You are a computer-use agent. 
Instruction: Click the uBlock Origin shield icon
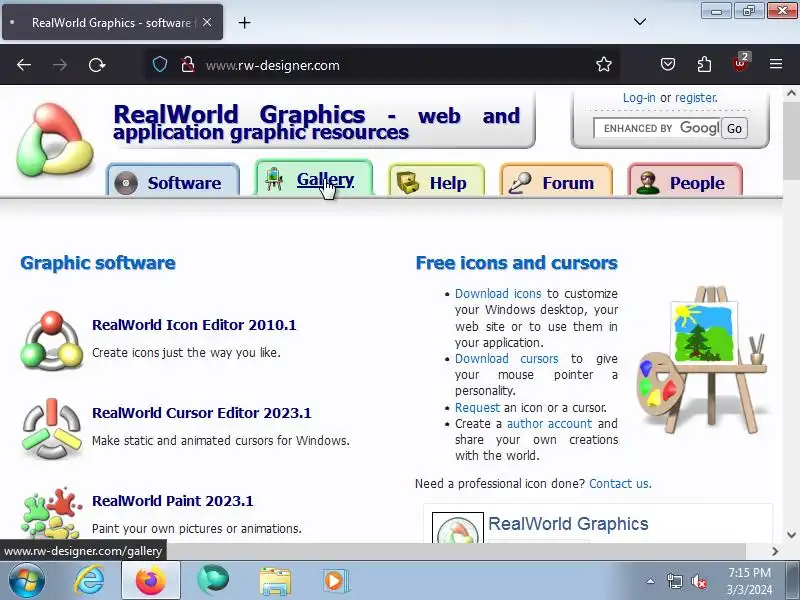pos(740,63)
